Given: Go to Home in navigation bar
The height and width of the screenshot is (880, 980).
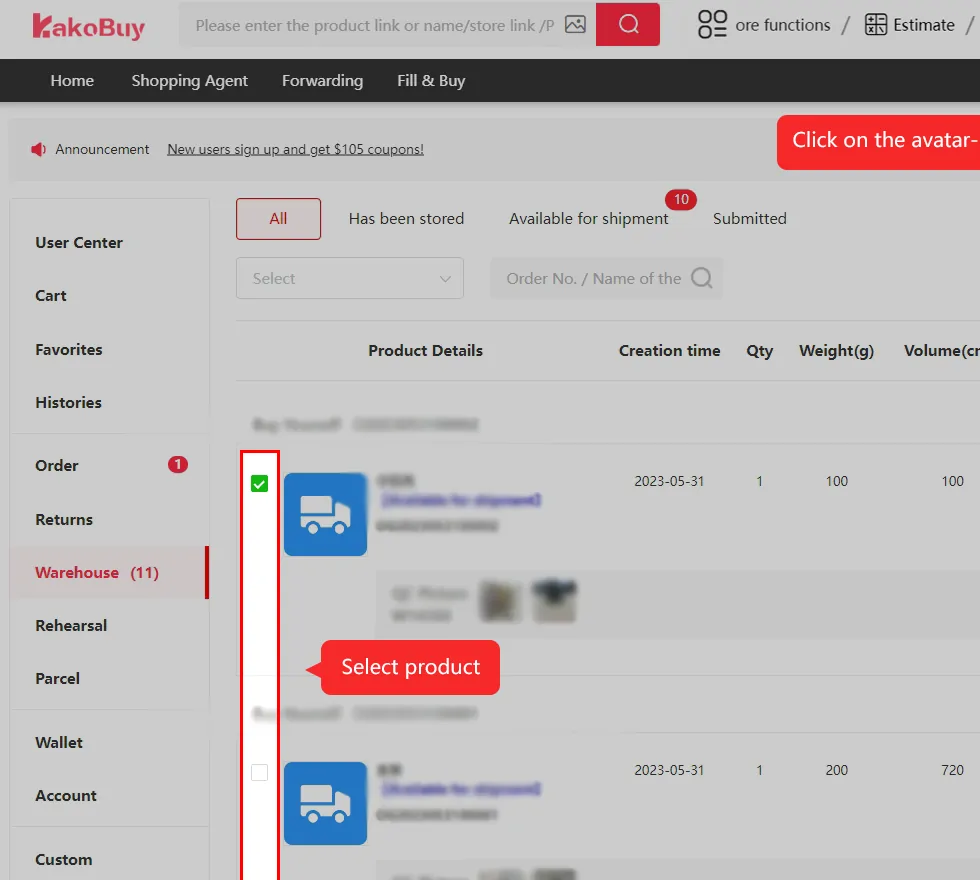Looking at the screenshot, I should coord(72,81).
